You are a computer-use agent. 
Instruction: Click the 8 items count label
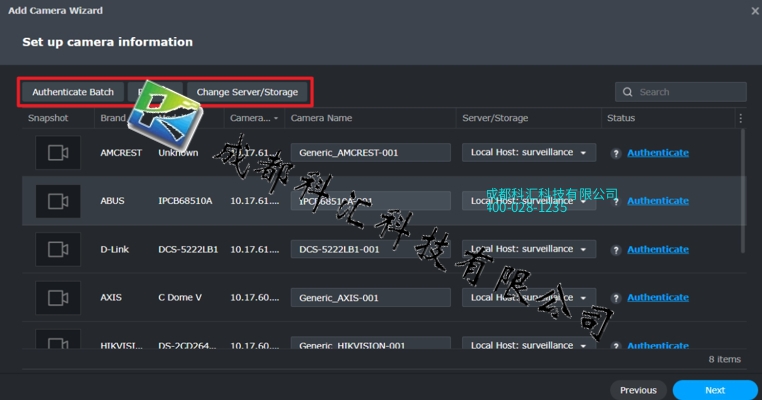click(x=724, y=359)
